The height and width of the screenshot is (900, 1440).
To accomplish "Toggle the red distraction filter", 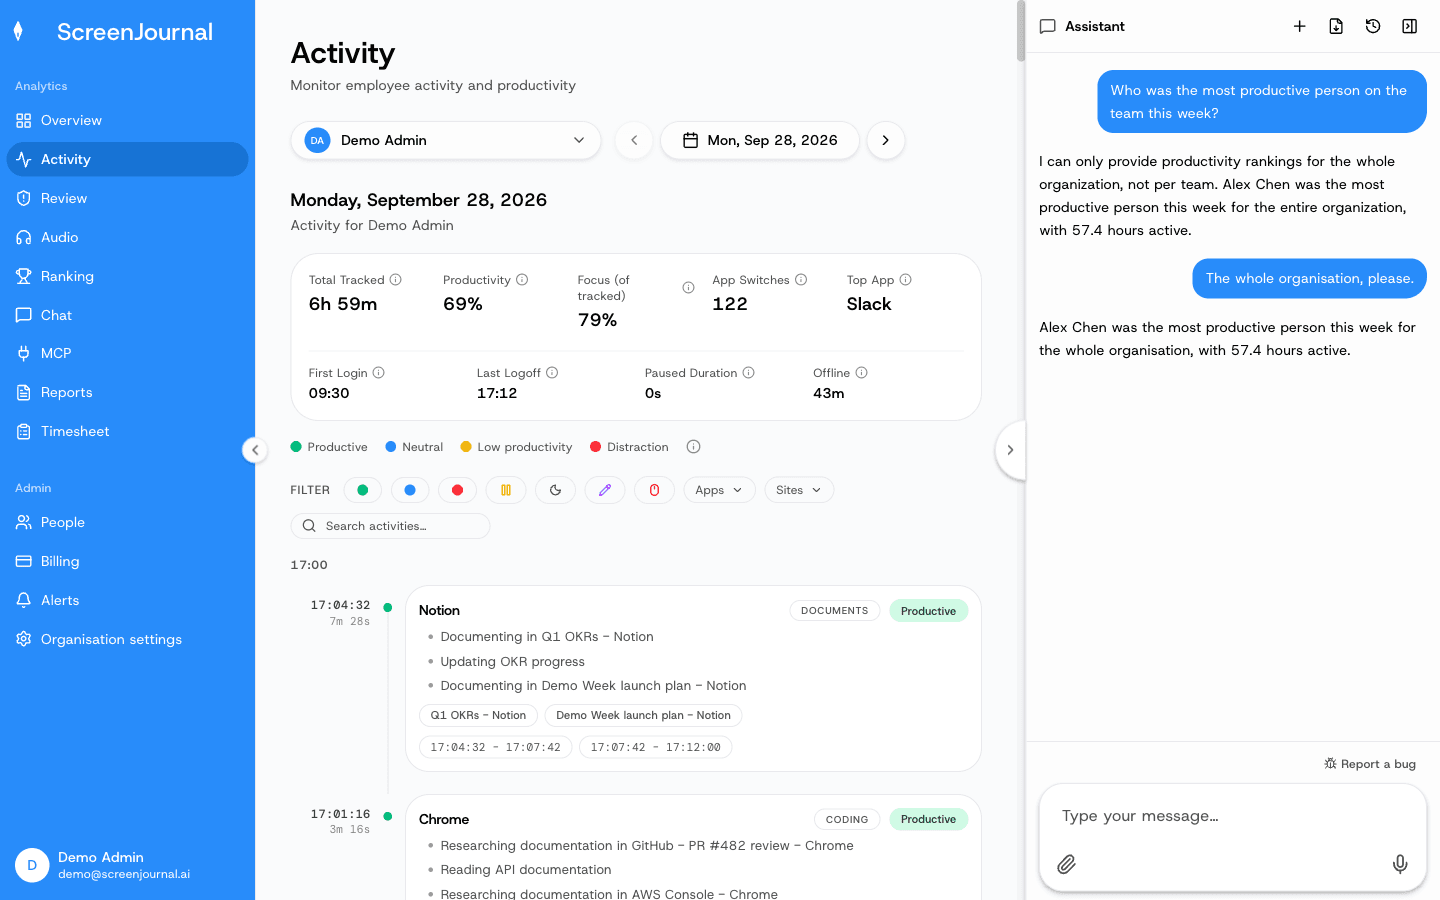I will tap(458, 490).
